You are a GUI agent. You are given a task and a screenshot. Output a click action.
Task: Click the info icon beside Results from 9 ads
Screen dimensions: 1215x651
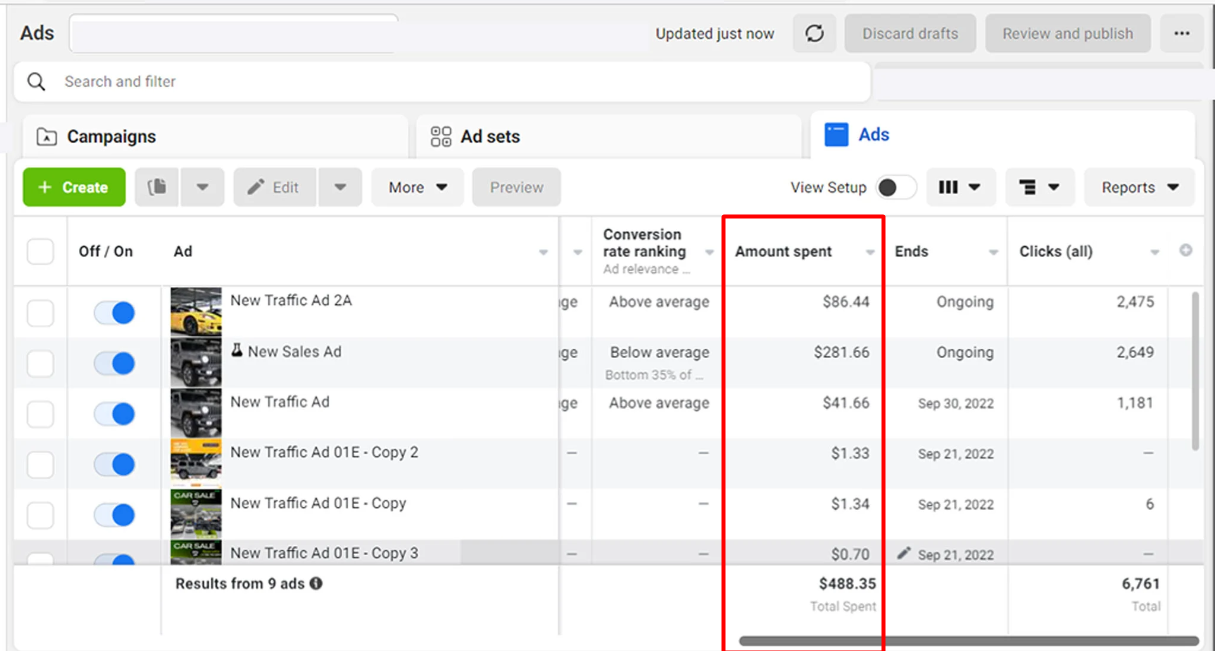point(316,583)
